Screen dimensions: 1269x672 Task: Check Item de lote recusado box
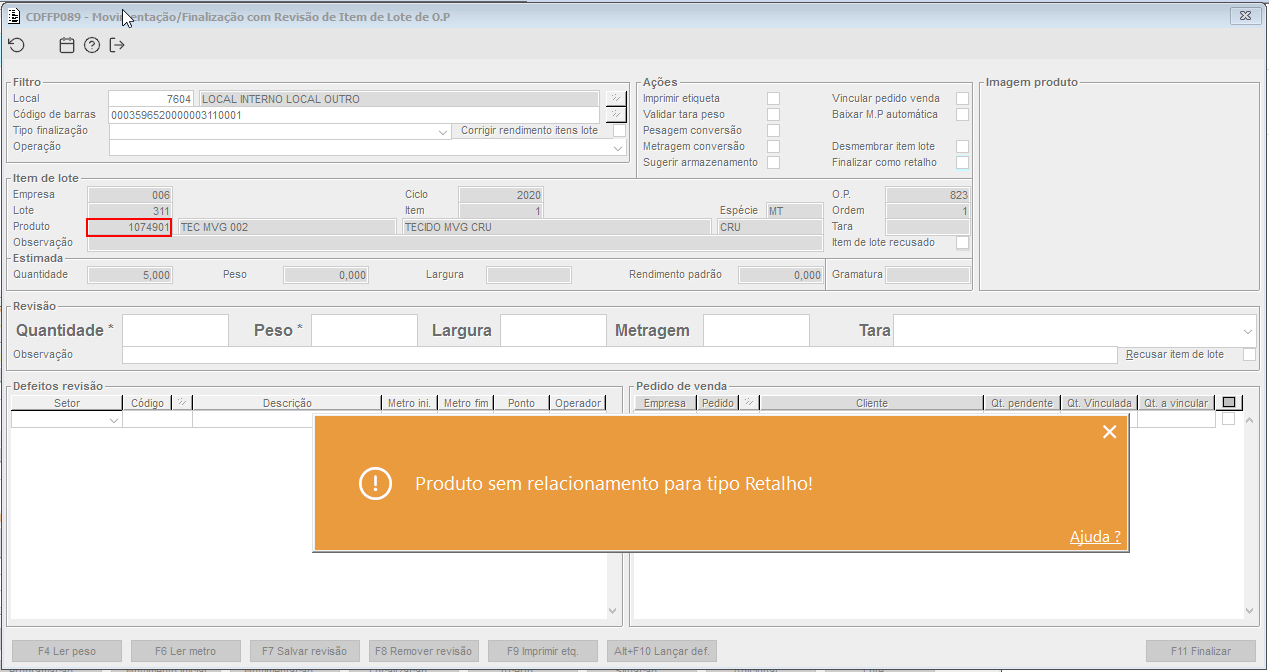coord(962,242)
